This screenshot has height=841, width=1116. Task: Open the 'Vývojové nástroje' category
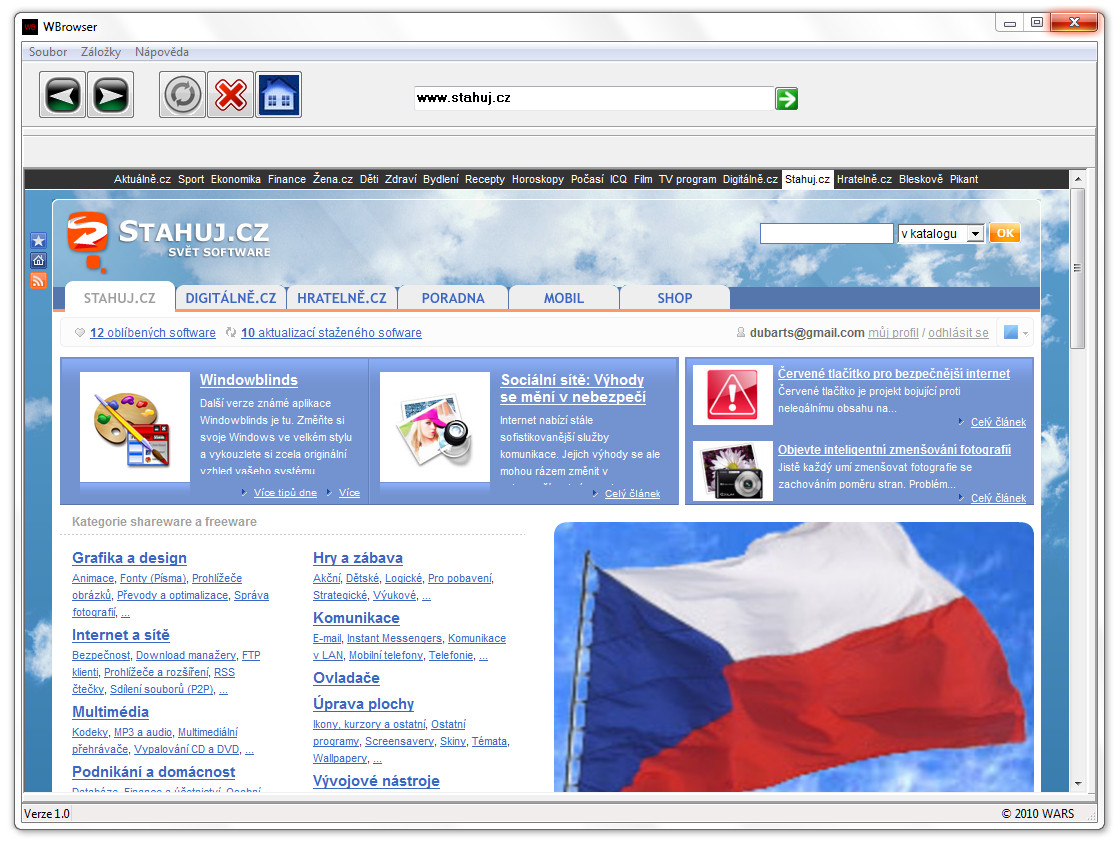[x=376, y=781]
